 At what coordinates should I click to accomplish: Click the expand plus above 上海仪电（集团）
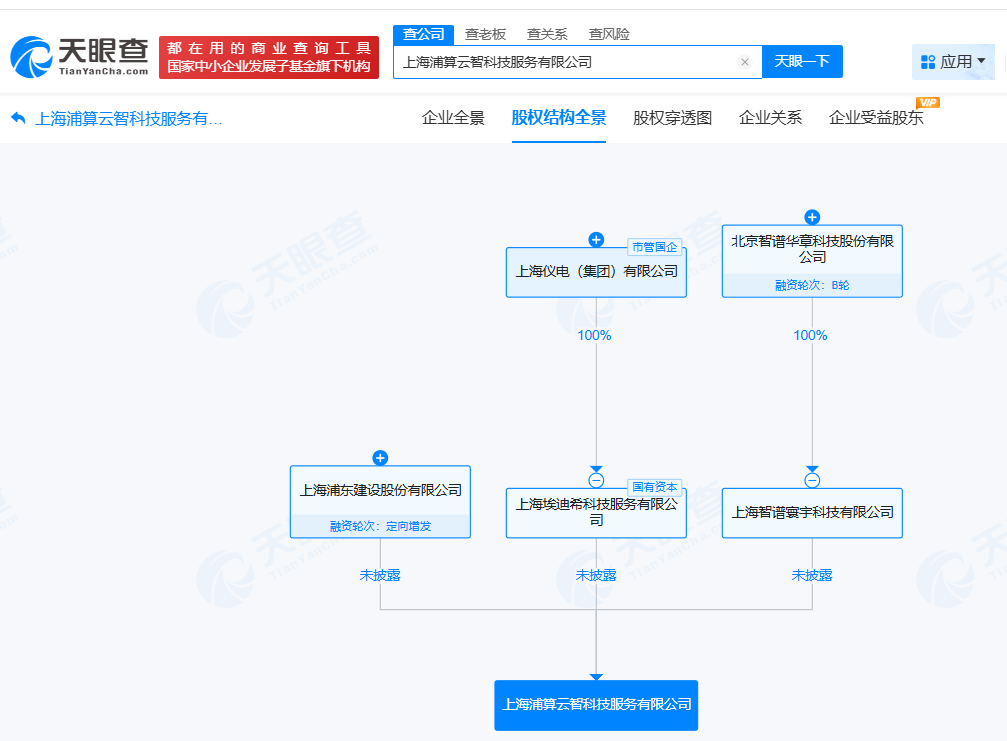(596, 239)
